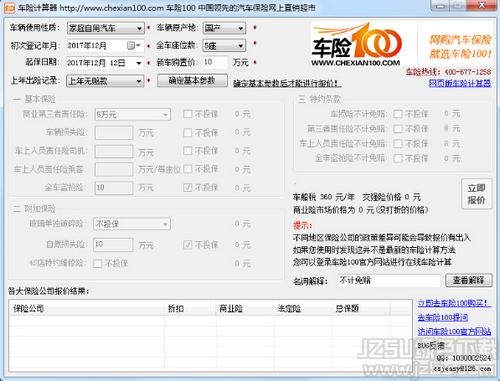Click the 查看解释 button
This screenshot has height=381, width=500.
tap(469, 280)
